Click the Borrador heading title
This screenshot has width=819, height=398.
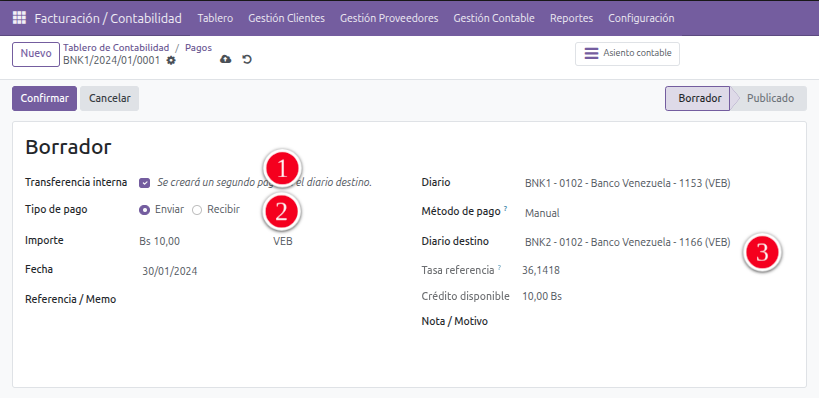coord(68,147)
